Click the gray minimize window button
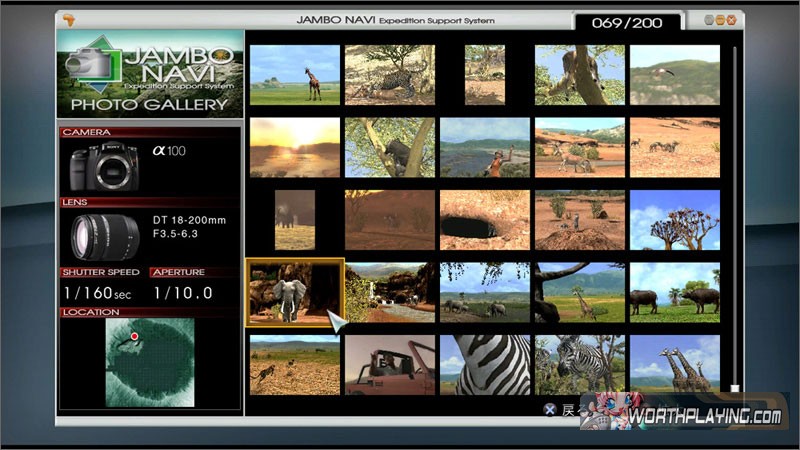The height and width of the screenshot is (450, 800). click(709, 20)
